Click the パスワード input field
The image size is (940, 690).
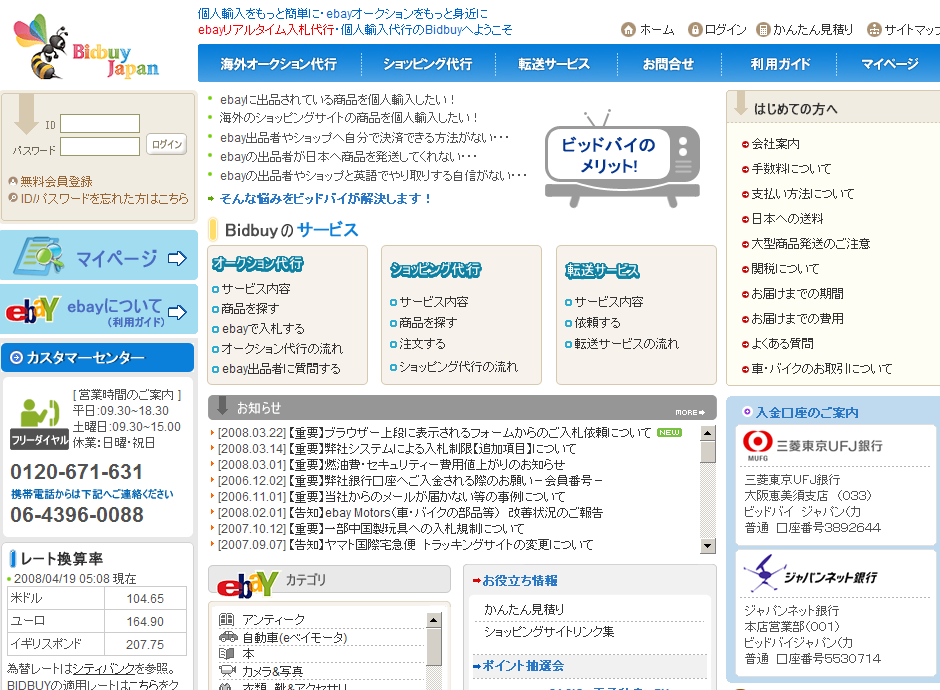pos(100,146)
